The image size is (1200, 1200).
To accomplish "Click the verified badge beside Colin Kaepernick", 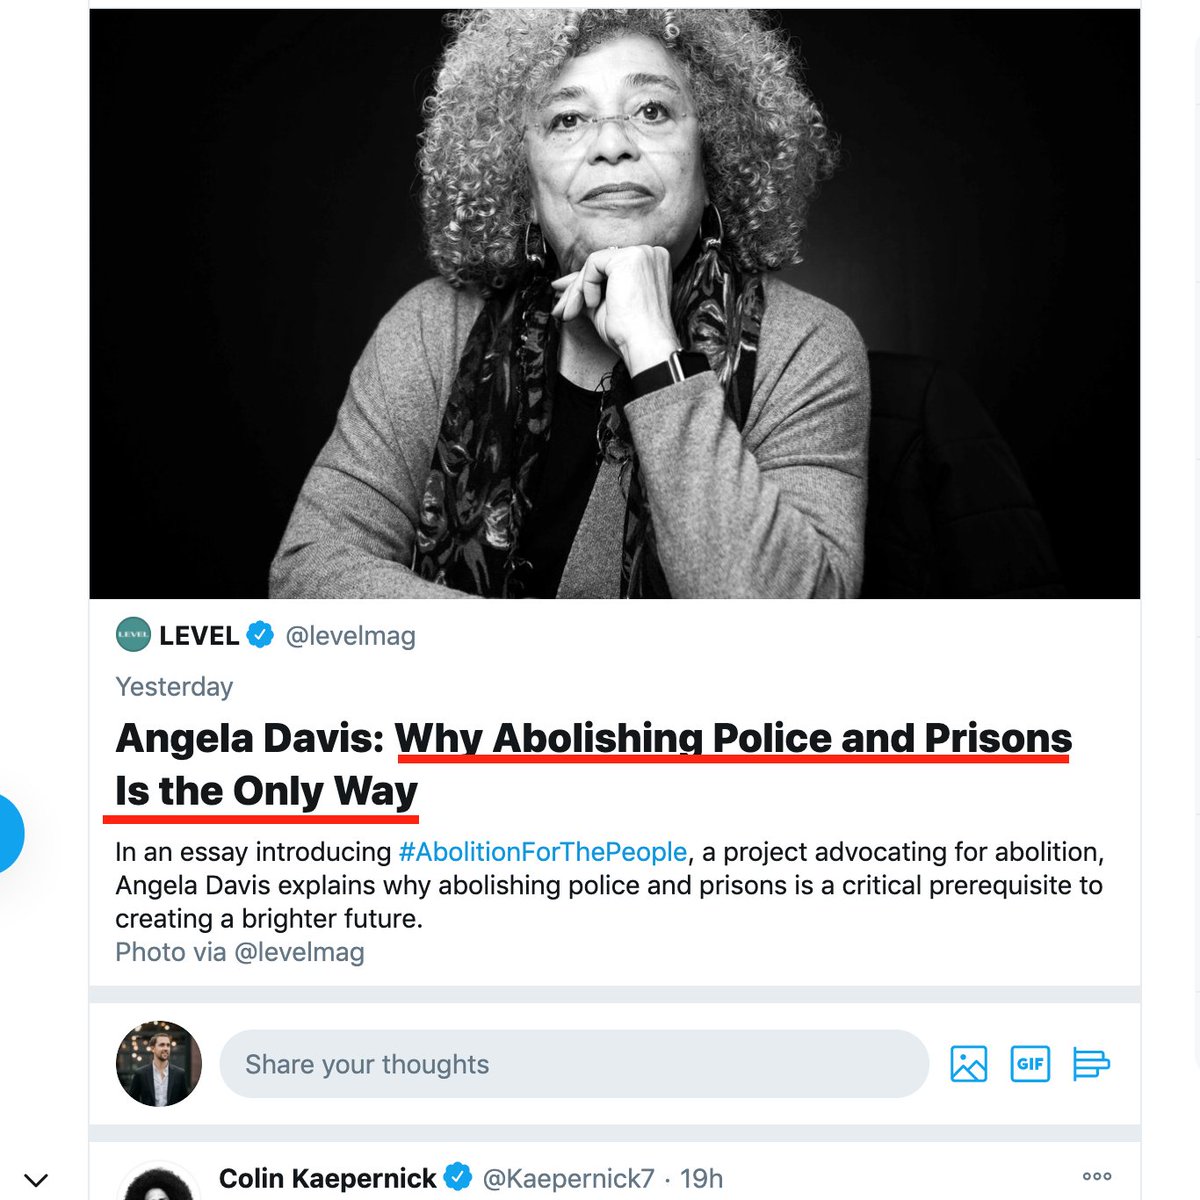I will pyautogui.click(x=458, y=1177).
